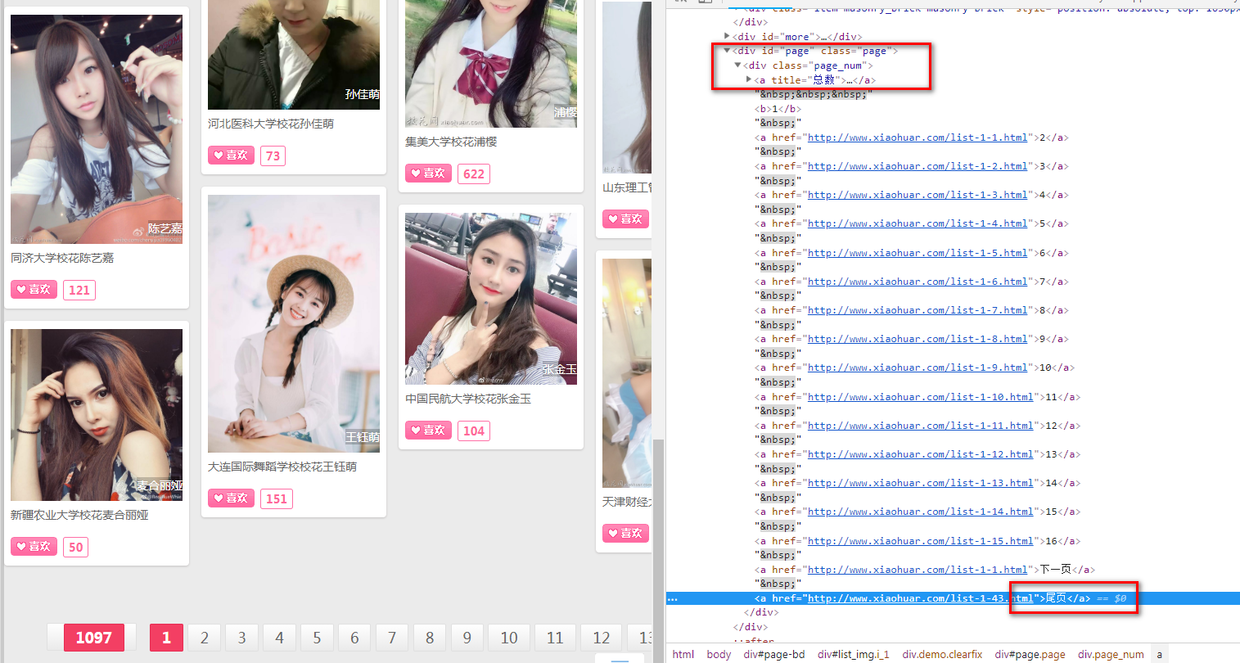1240x663 pixels.
Task: Go to pagination page 2
Action: pos(204,638)
